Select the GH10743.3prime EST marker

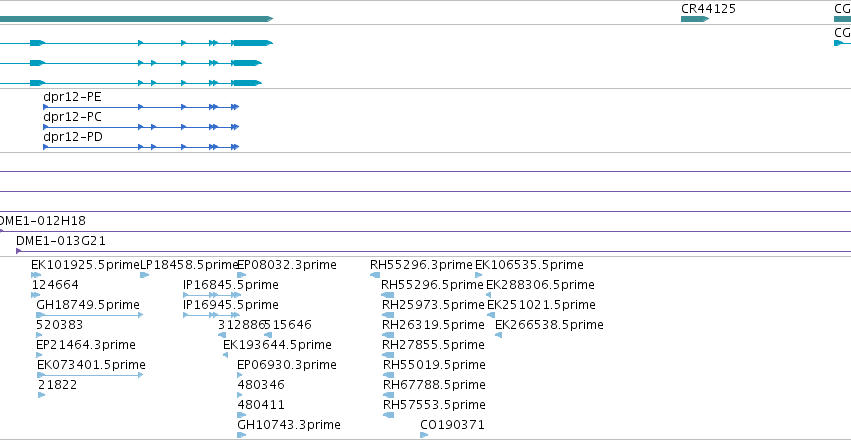[242, 435]
